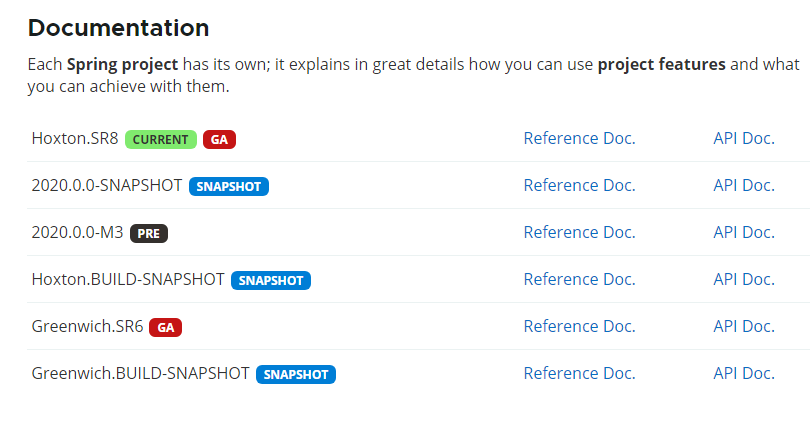Open Reference Doc. for 2020.0.0-M3
This screenshot has width=810, height=423.
pyautogui.click(x=579, y=232)
